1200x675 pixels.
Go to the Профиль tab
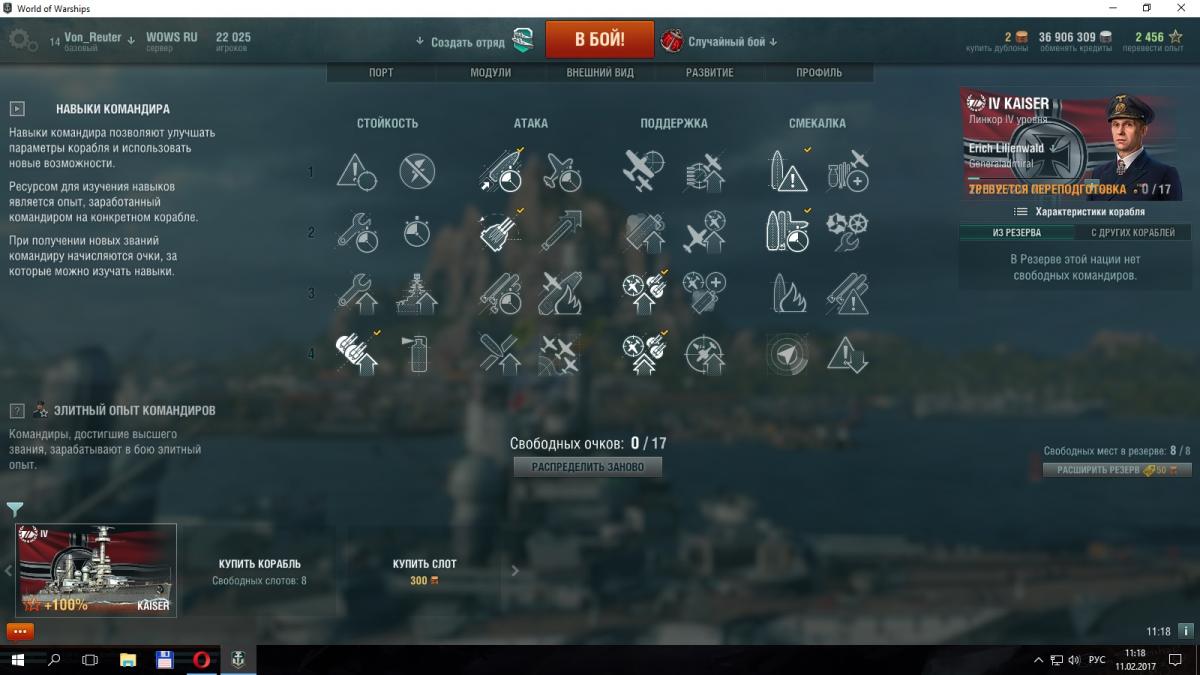819,73
